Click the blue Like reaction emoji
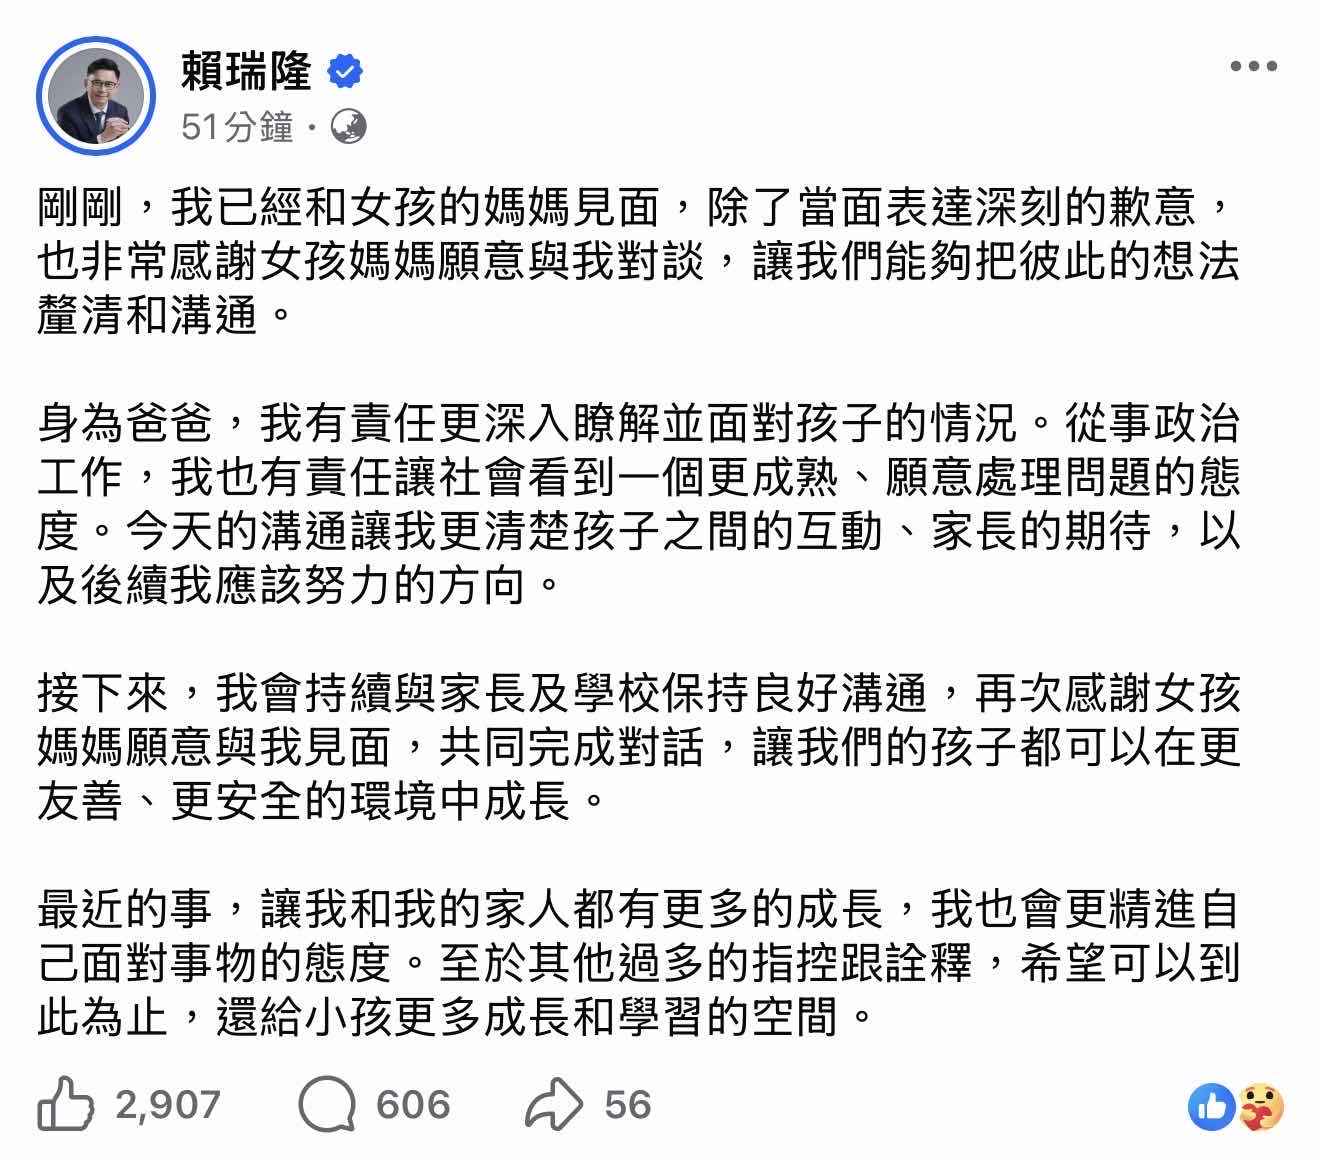The image size is (1320, 1161). click(x=1212, y=1106)
